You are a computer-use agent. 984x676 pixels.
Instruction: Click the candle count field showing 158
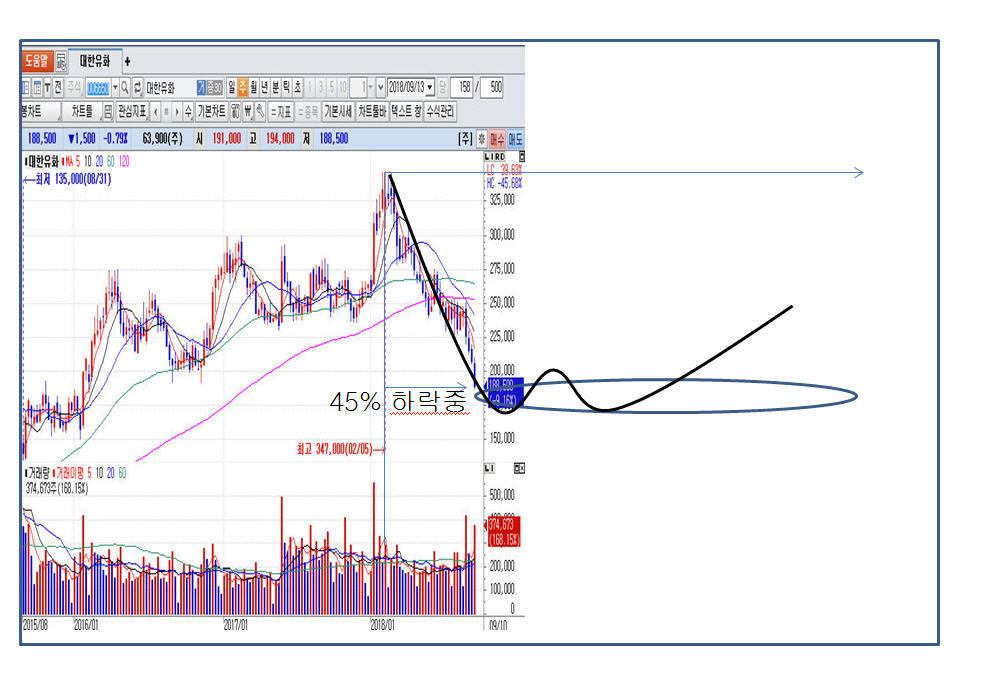[x=461, y=87]
